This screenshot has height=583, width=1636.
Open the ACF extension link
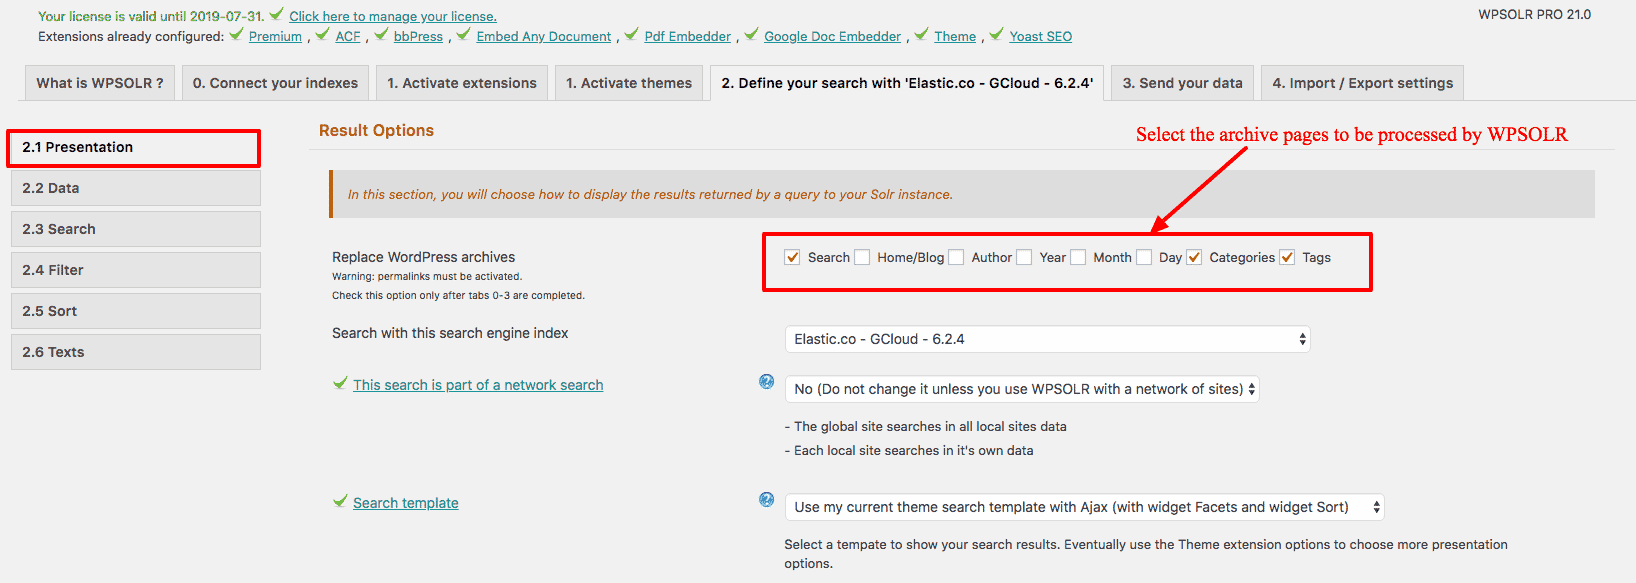pyautogui.click(x=348, y=36)
